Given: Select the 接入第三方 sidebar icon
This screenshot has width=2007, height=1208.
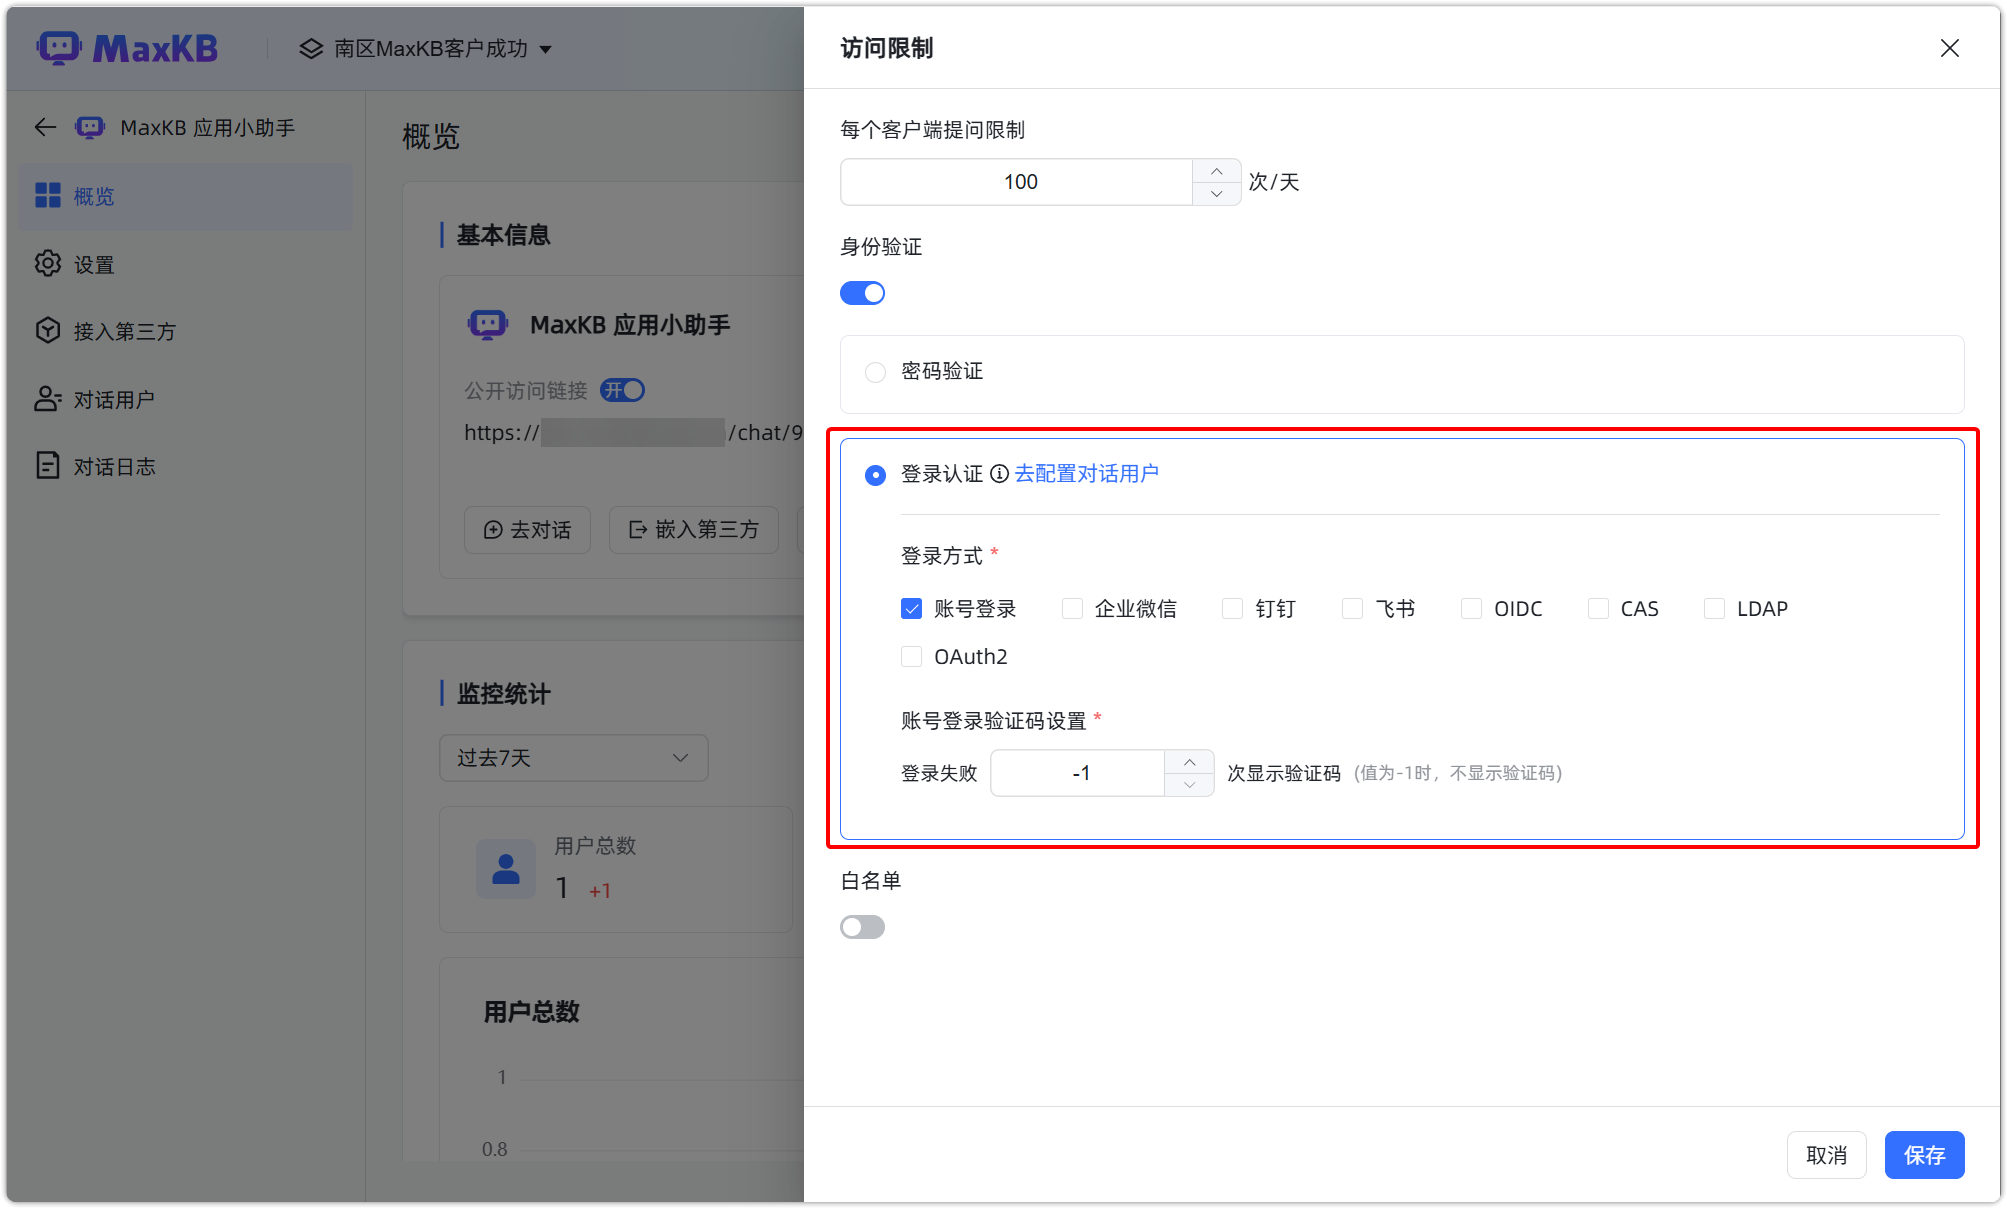Looking at the screenshot, I should [47, 330].
